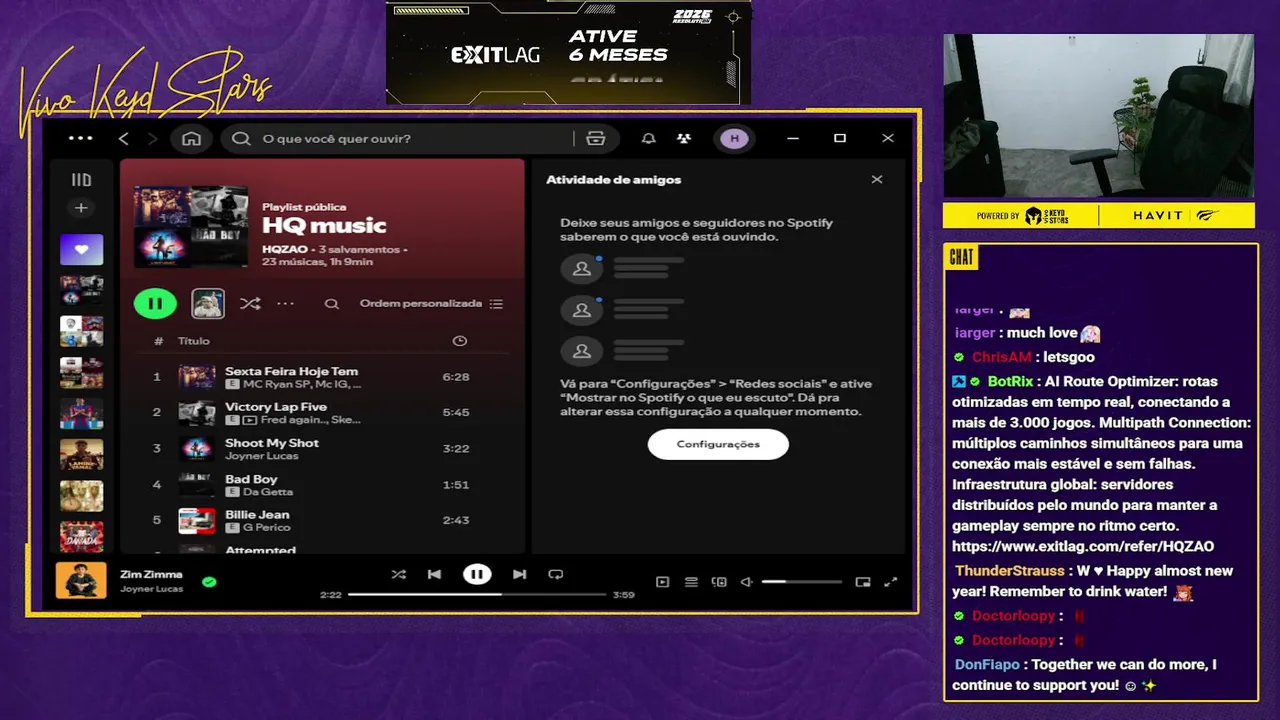Go forward with the right arrow
The image size is (1280, 720).
tap(153, 138)
